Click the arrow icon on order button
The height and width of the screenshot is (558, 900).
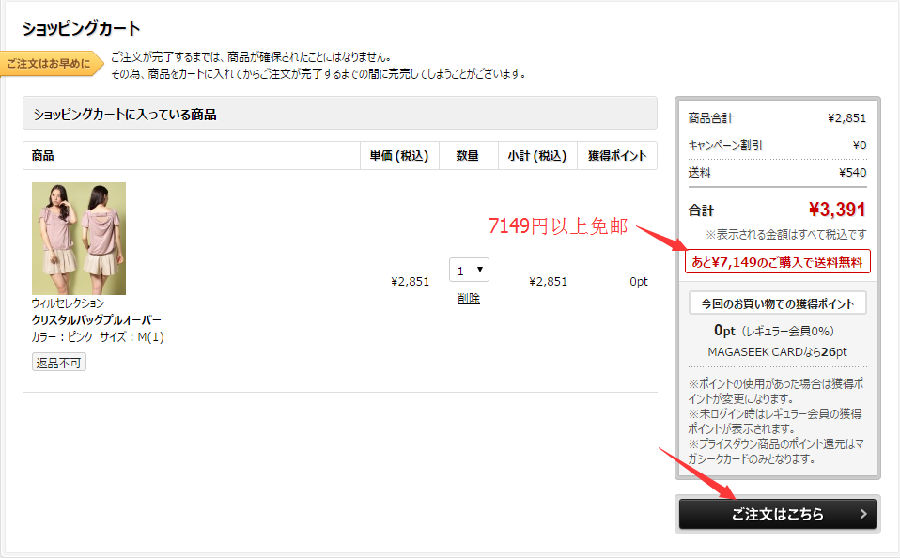point(863,514)
